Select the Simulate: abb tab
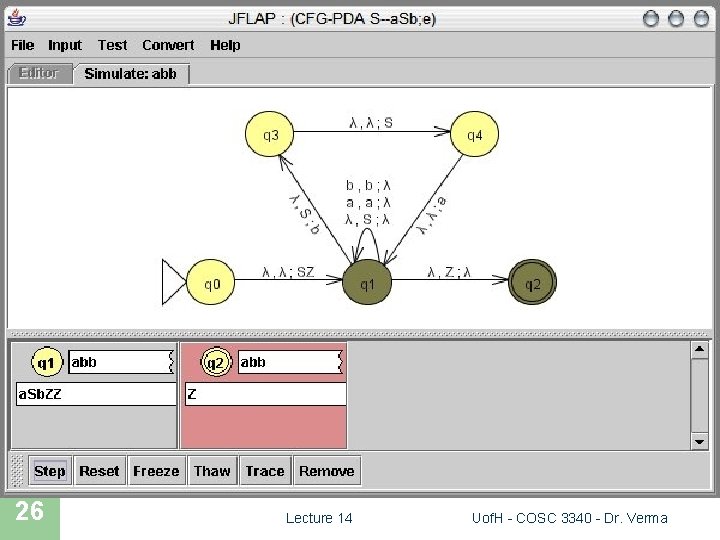The image size is (720, 540). (131, 73)
